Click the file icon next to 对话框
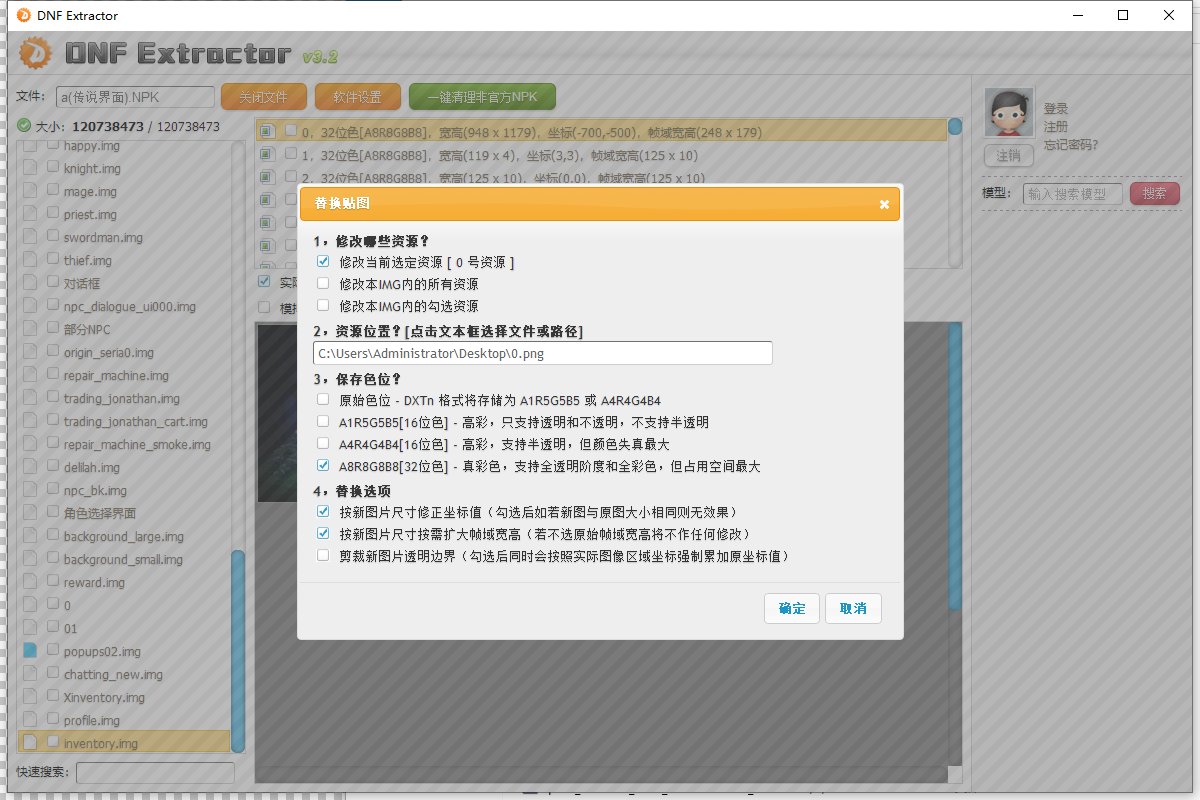The width and height of the screenshot is (1200, 800). point(30,283)
